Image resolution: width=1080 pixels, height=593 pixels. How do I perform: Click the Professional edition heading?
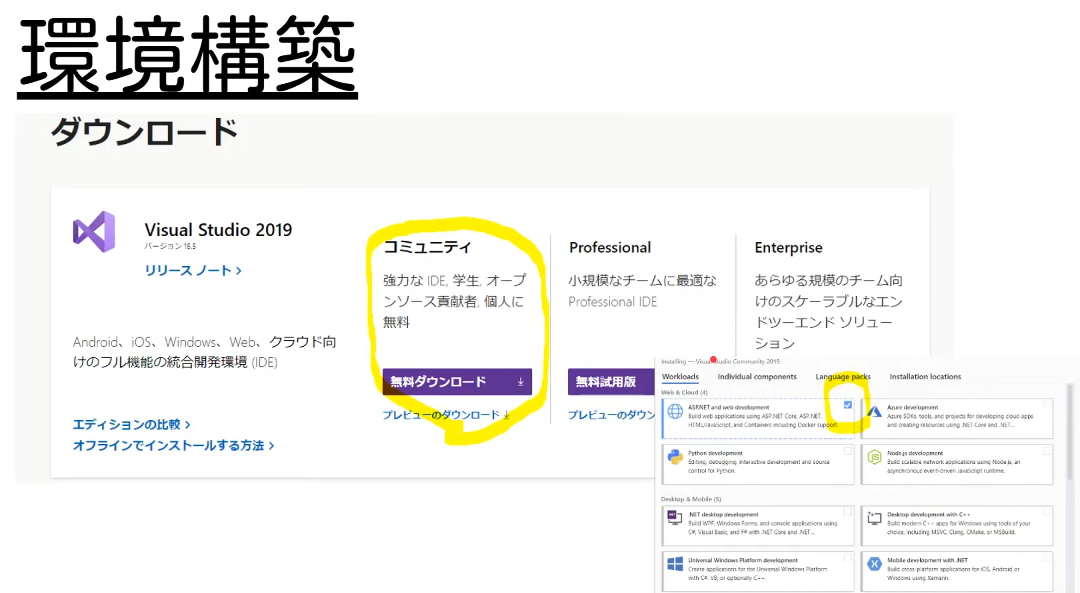coord(610,247)
